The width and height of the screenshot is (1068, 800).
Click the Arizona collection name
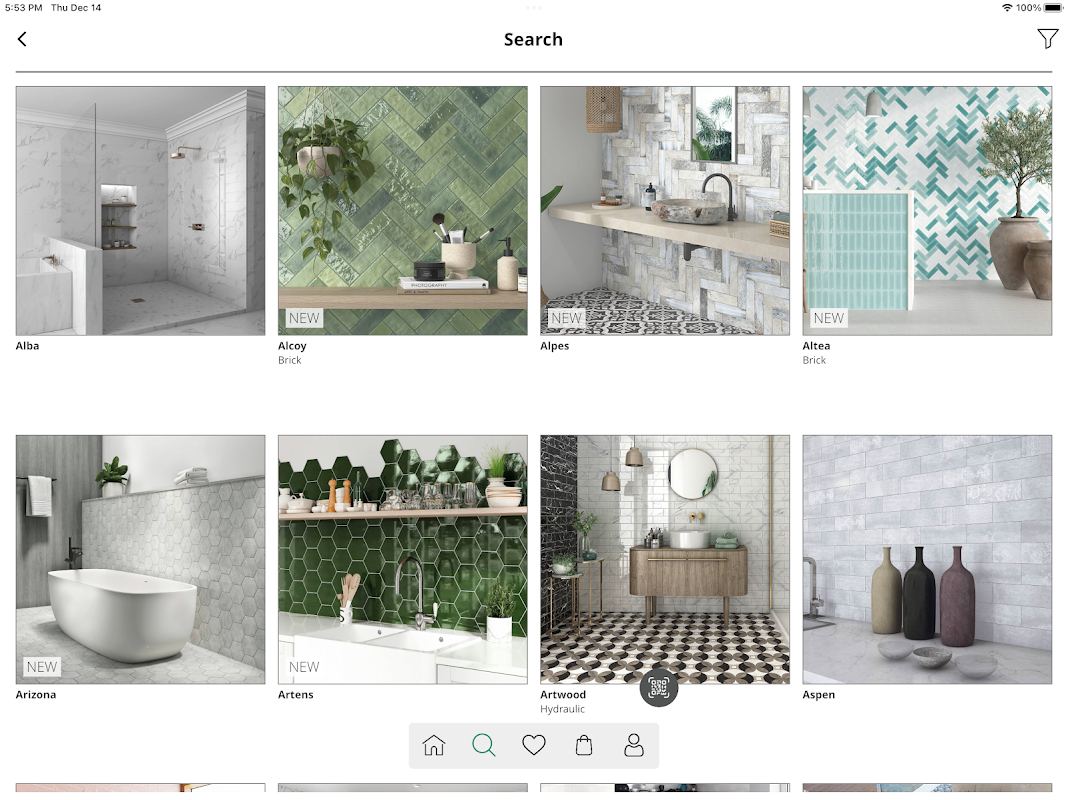[x=36, y=694]
